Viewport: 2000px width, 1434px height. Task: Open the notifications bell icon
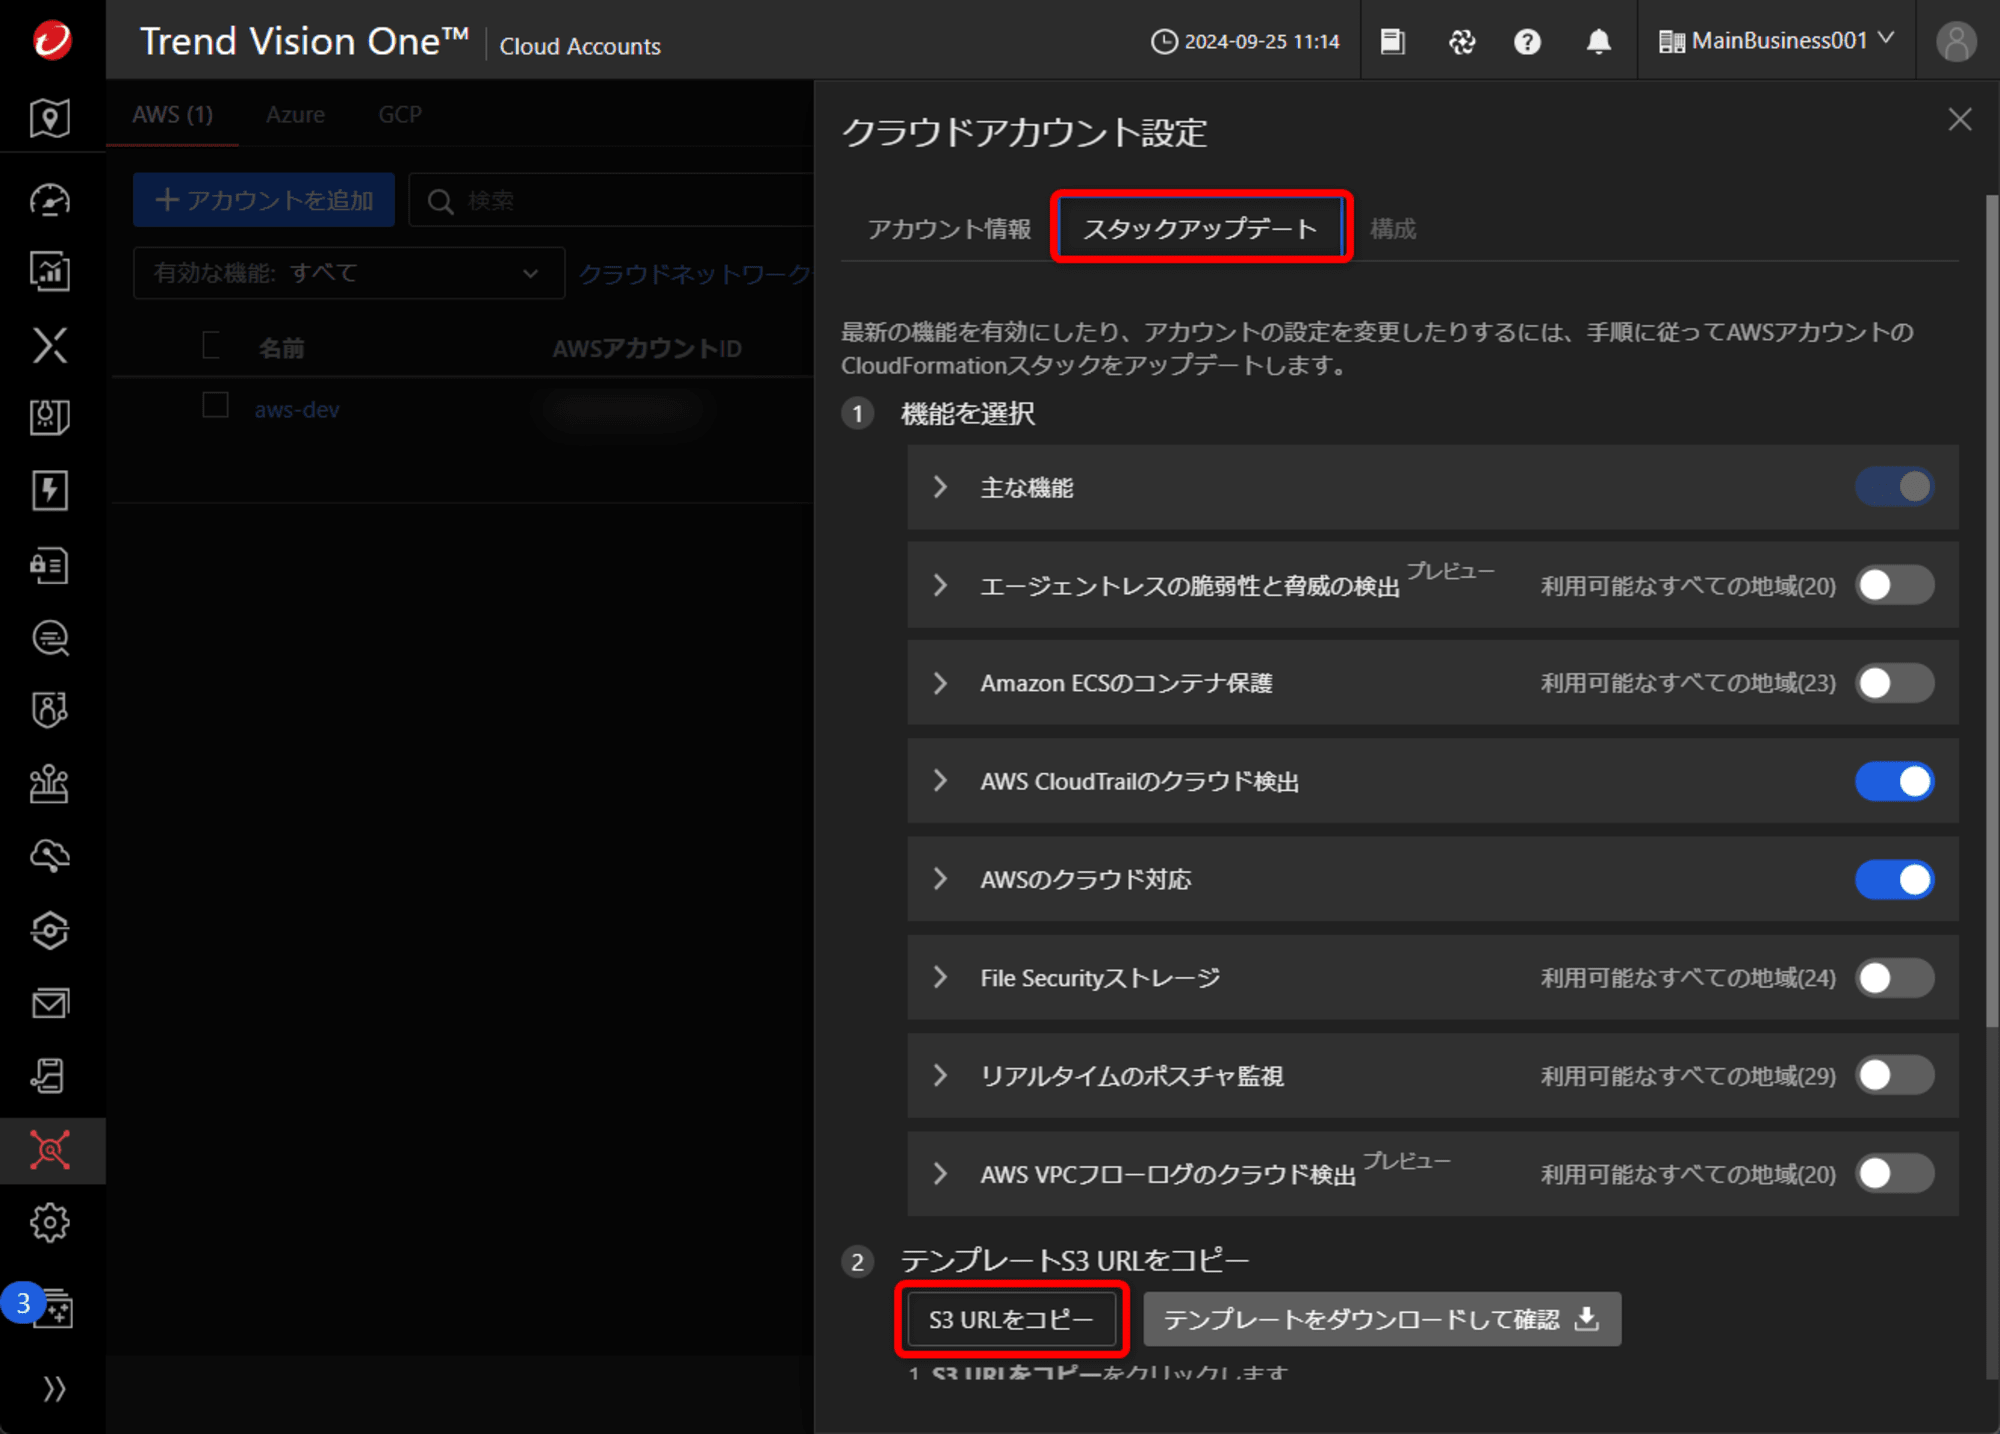point(1599,41)
